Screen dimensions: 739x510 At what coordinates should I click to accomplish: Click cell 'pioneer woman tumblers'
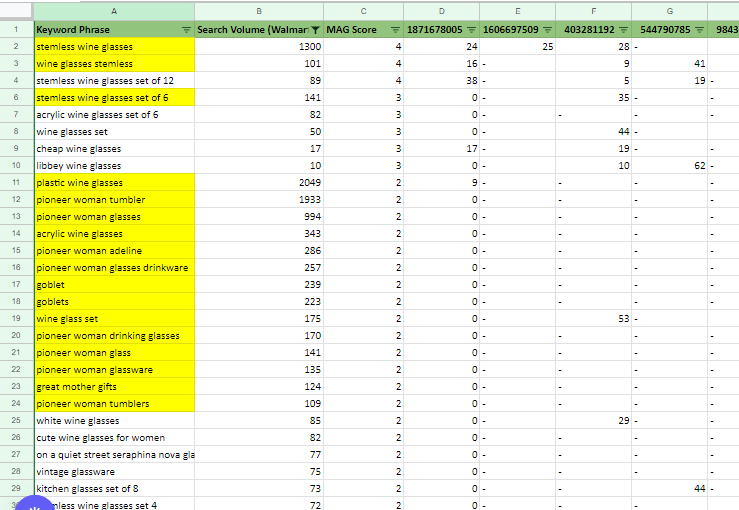114,403
